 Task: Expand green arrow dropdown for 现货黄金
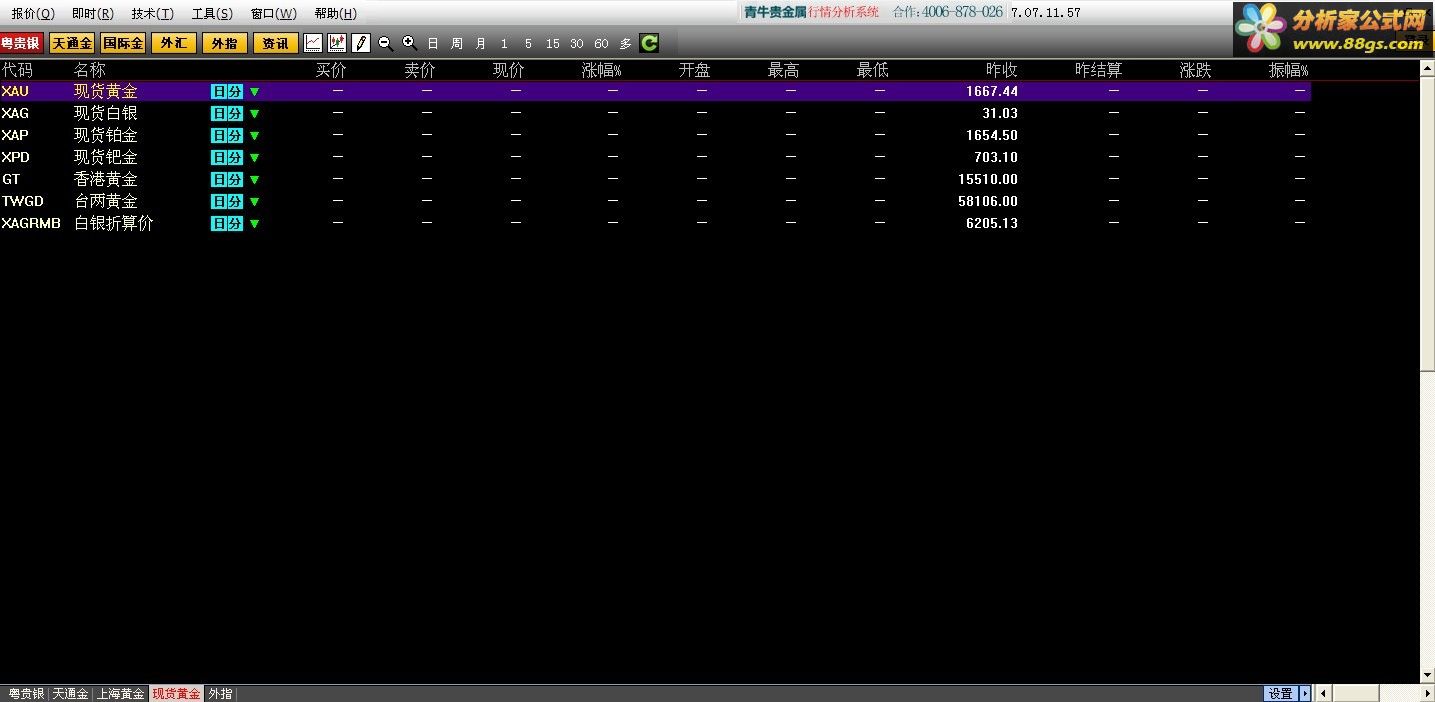(254, 91)
